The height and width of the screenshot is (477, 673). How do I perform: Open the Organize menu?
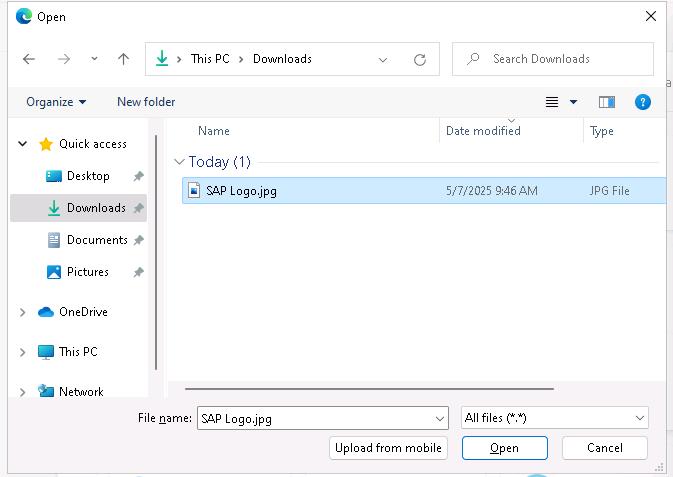click(x=56, y=102)
